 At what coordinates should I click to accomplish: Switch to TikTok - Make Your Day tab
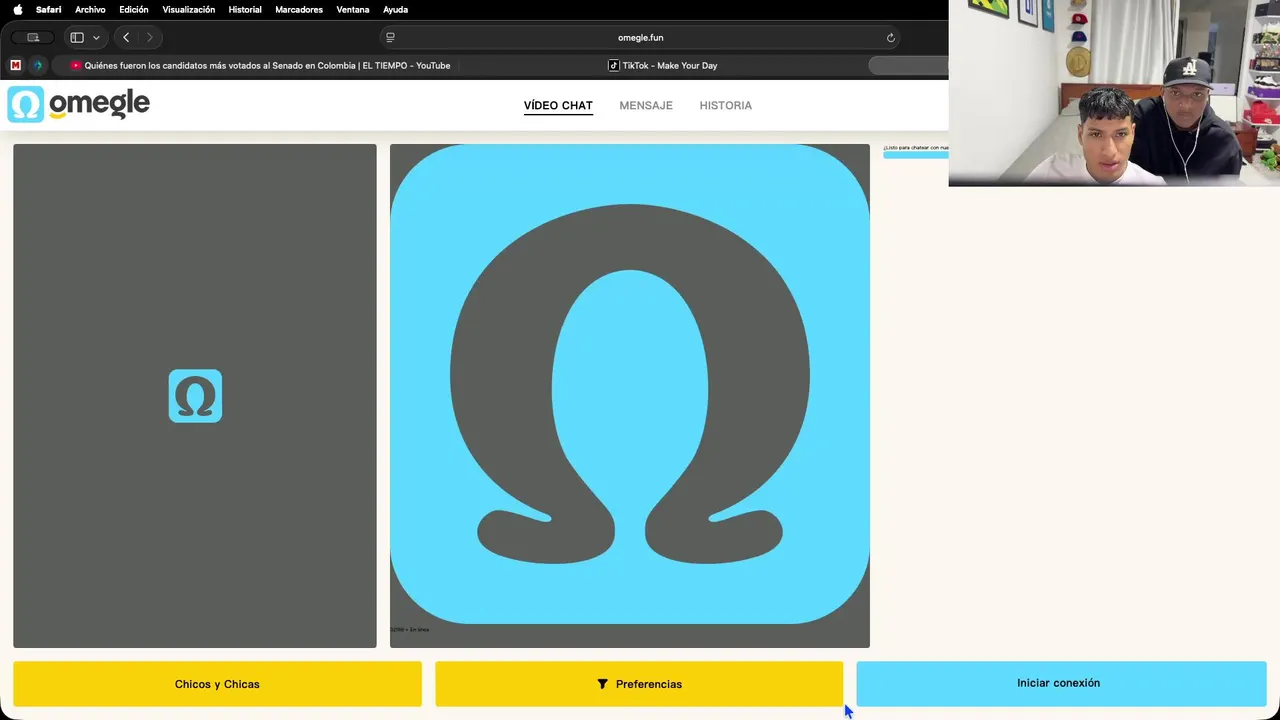663,65
